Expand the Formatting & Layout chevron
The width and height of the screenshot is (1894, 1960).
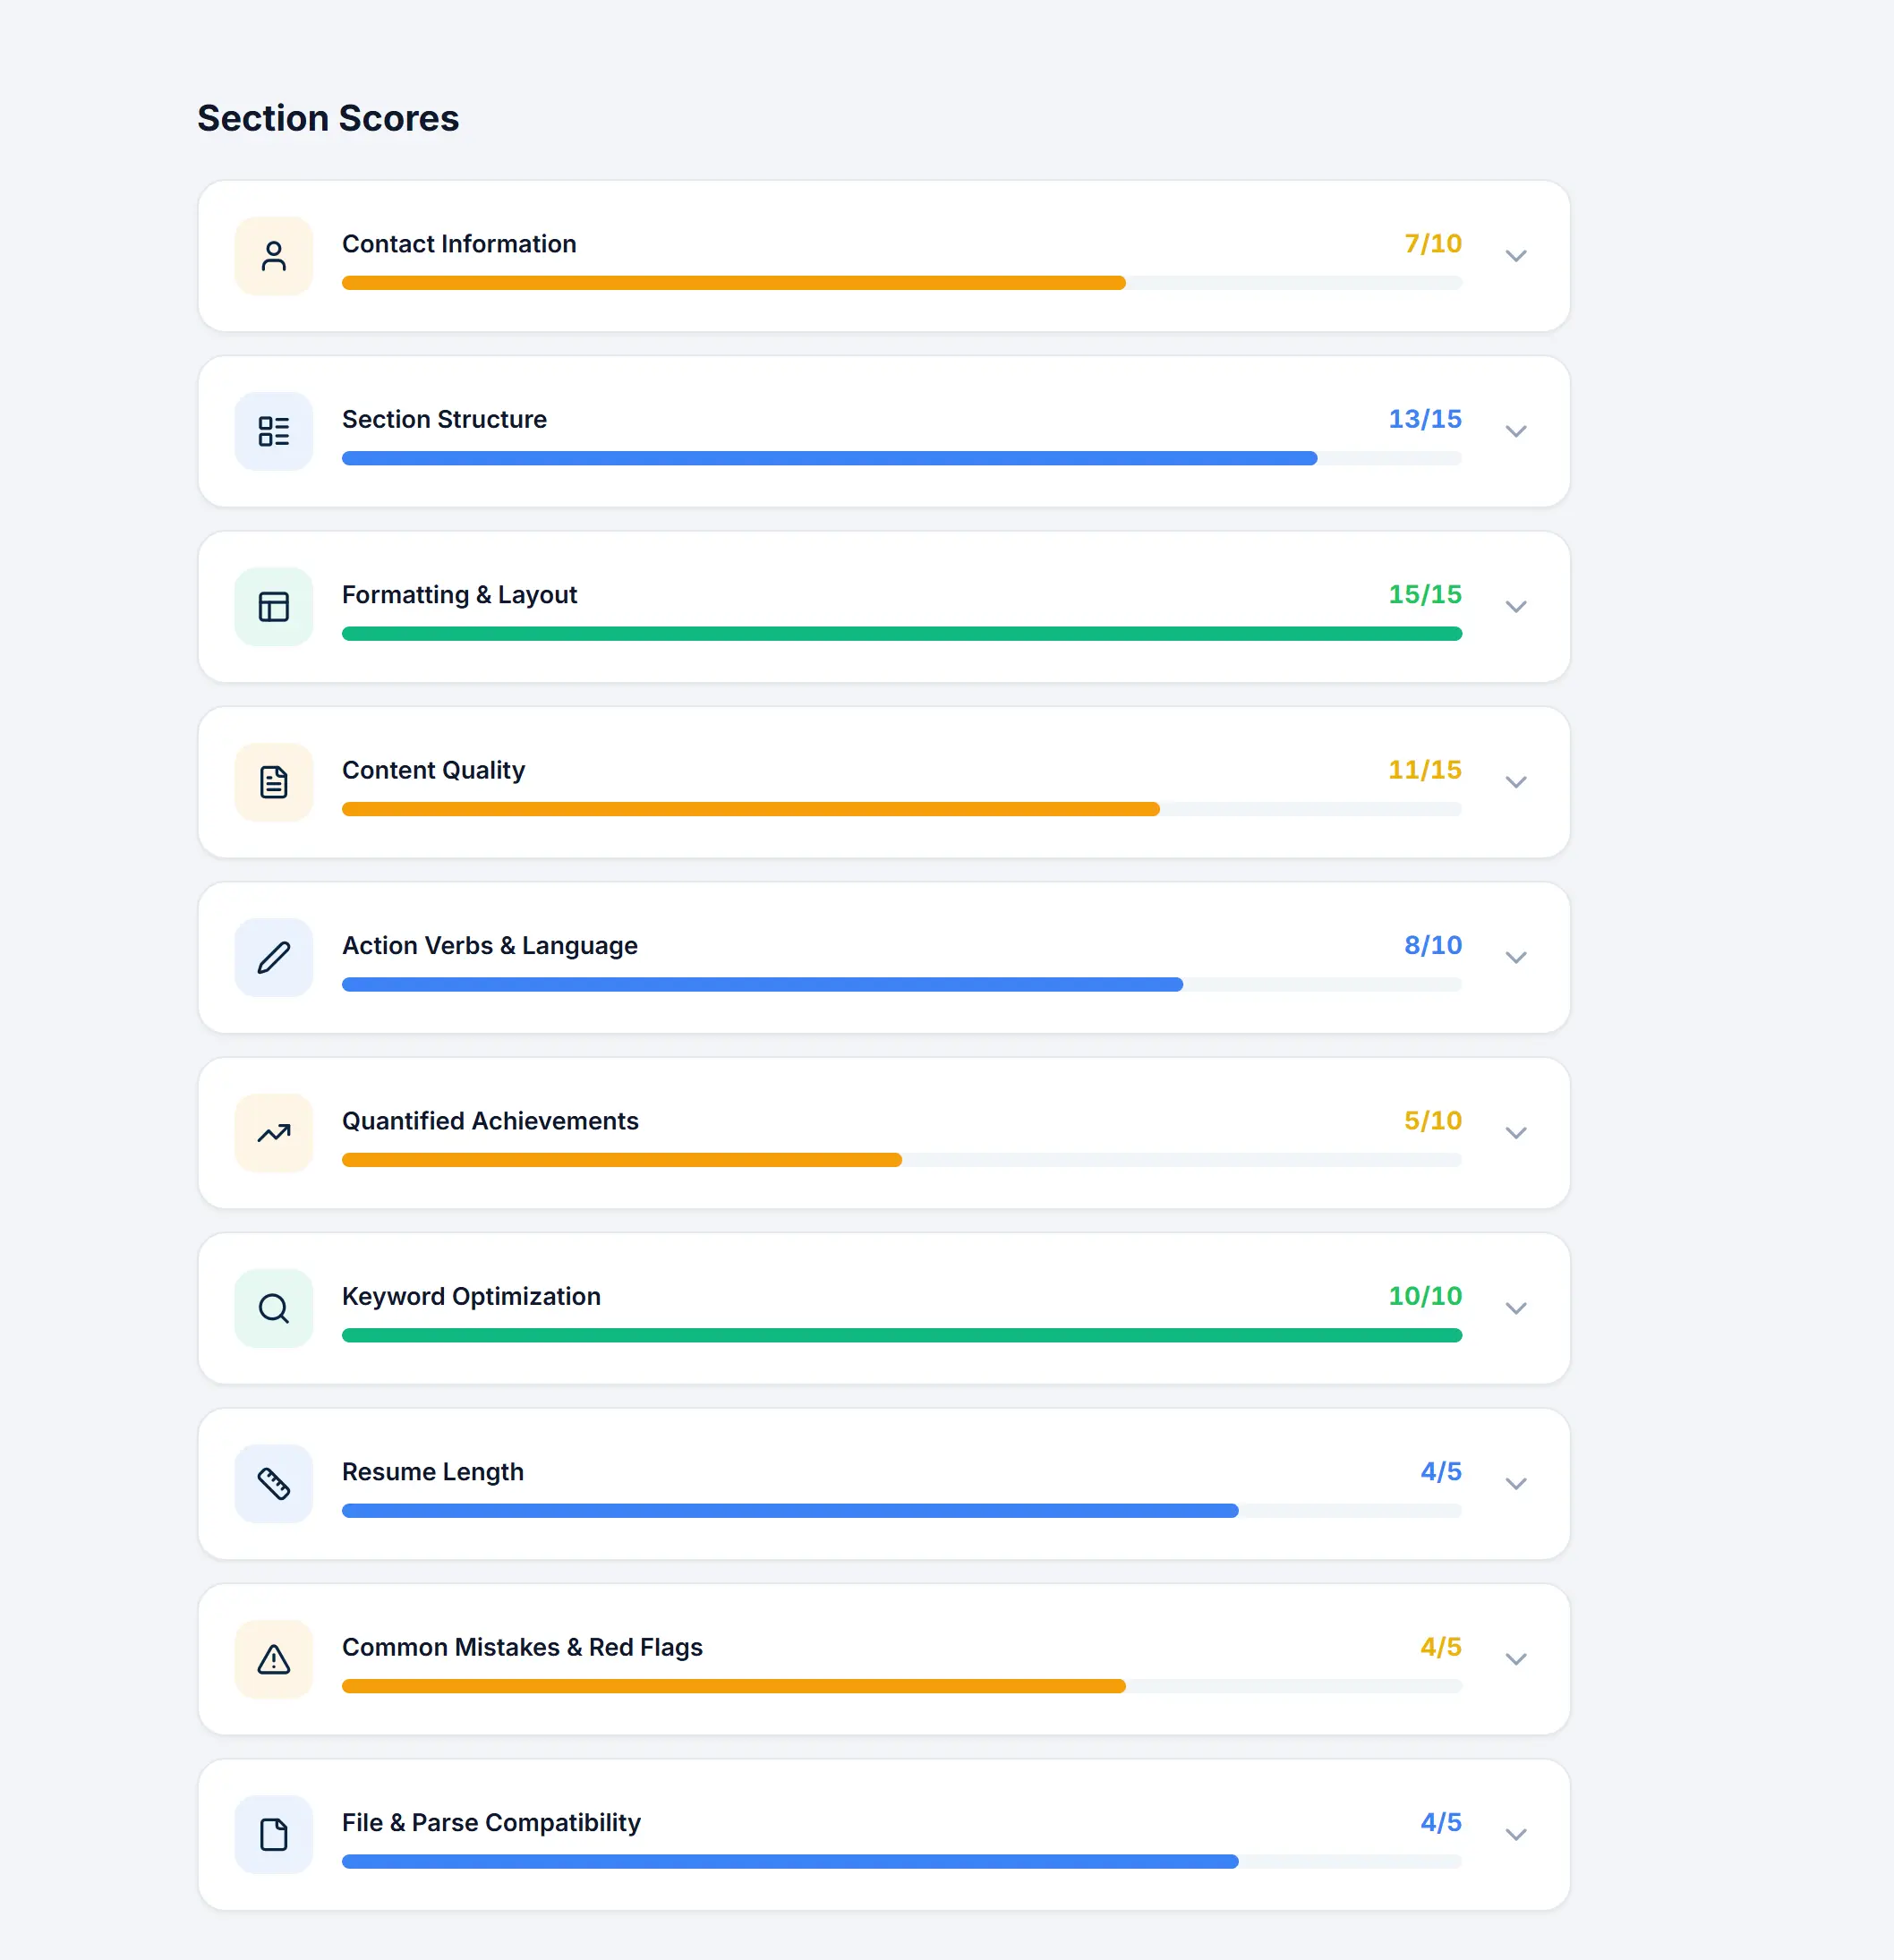pos(1516,607)
